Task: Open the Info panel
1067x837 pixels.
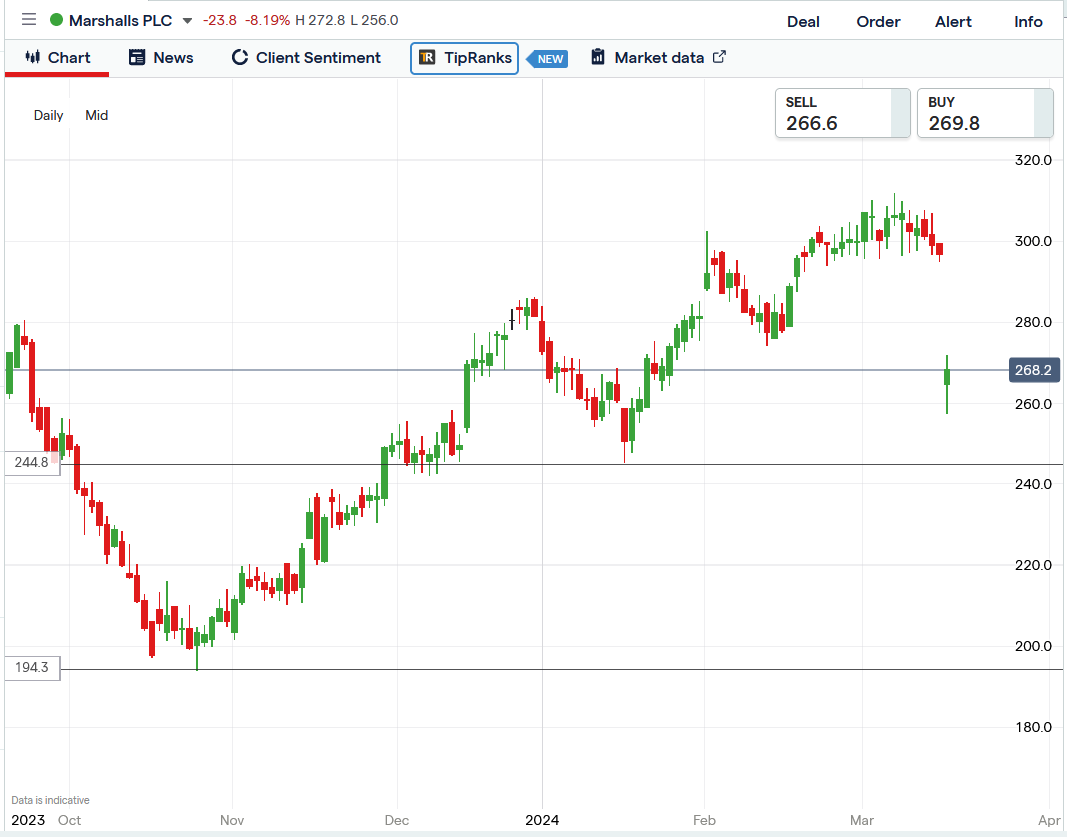Action: pyautogui.click(x=1028, y=22)
